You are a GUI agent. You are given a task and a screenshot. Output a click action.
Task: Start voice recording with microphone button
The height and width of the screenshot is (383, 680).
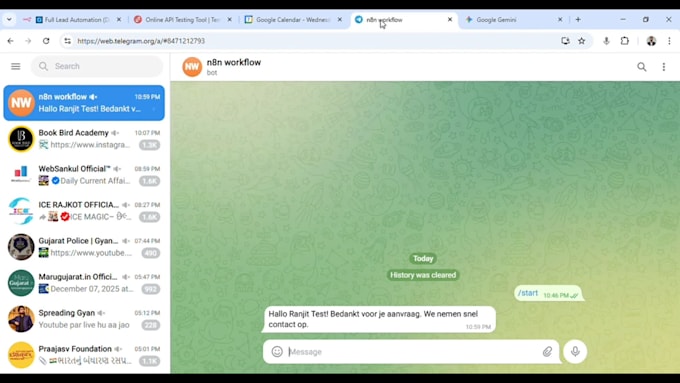tap(575, 352)
